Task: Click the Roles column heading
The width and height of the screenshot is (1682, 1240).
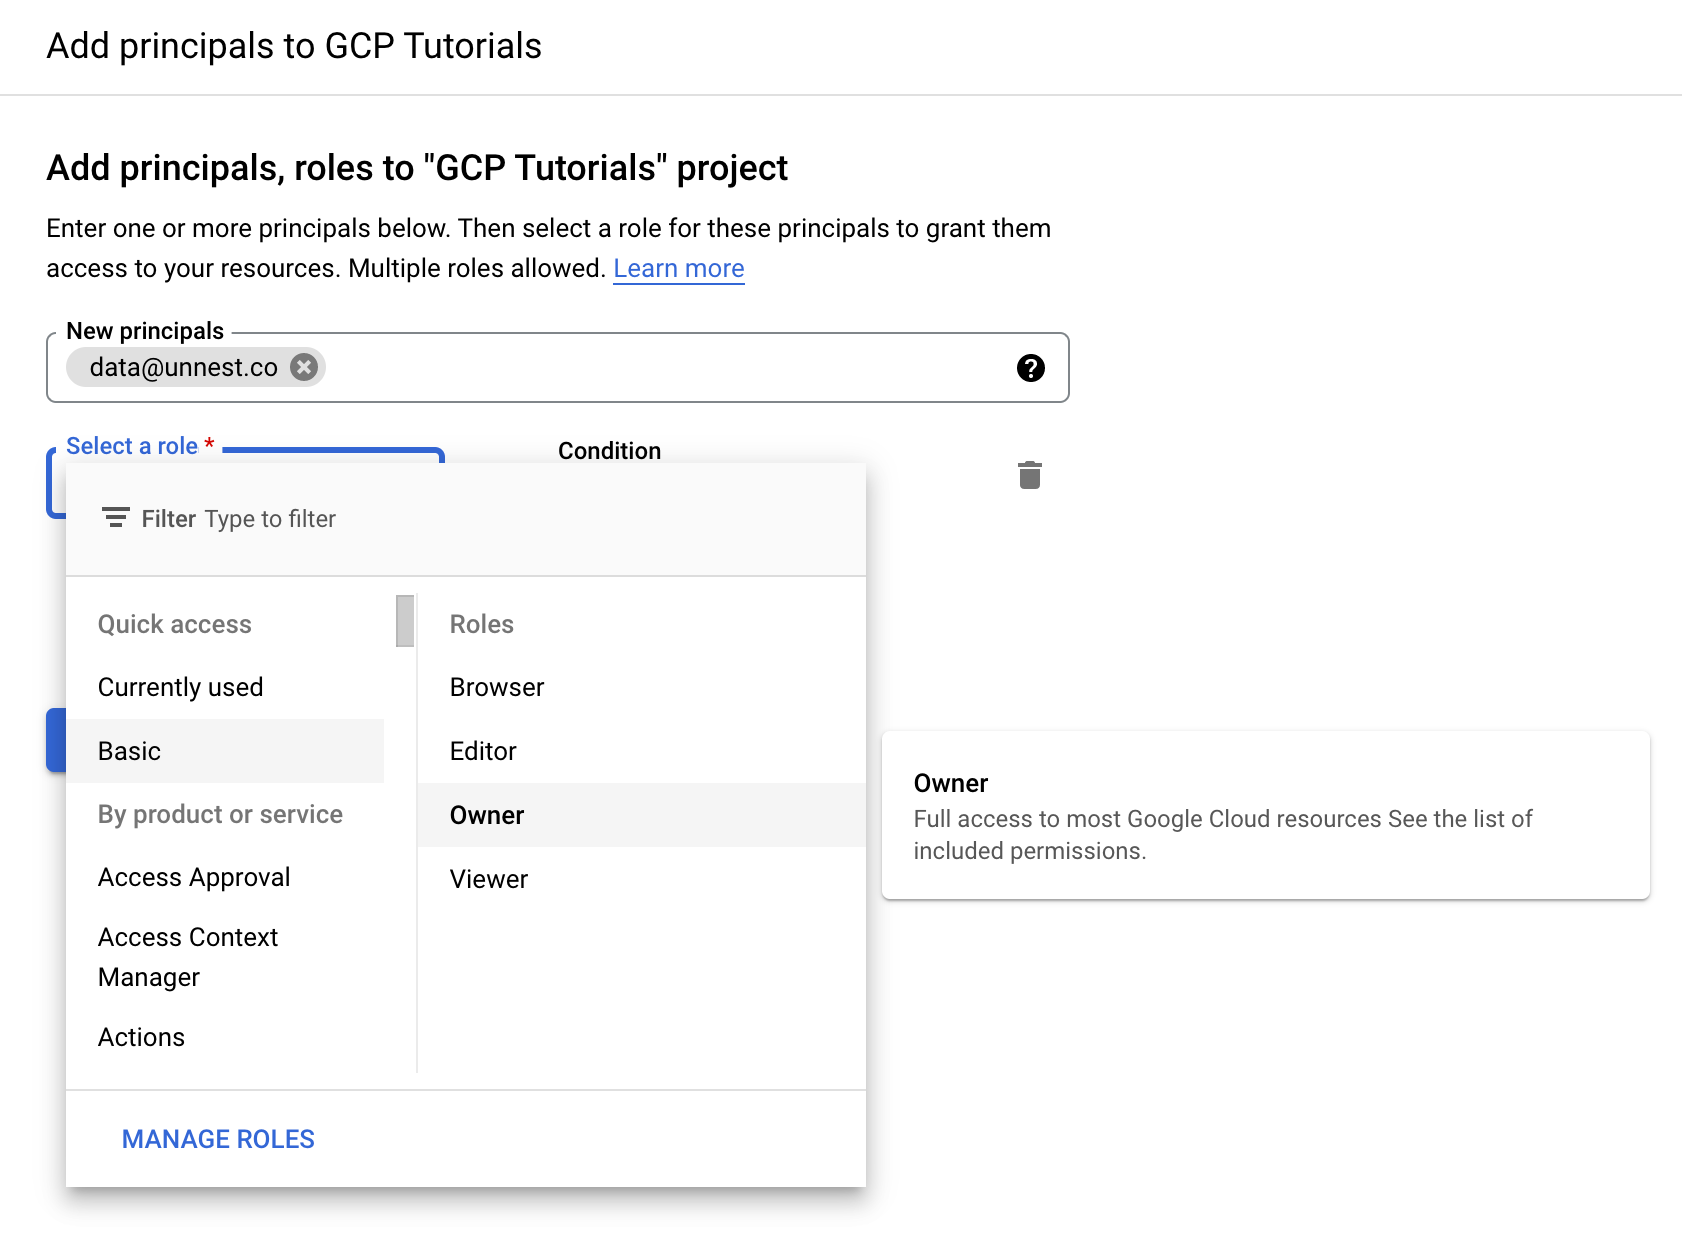Action: [482, 624]
